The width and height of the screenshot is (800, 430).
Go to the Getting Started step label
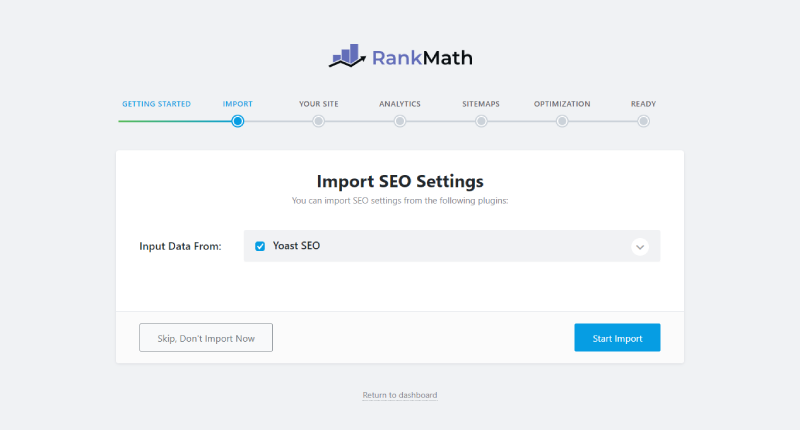[x=155, y=104]
